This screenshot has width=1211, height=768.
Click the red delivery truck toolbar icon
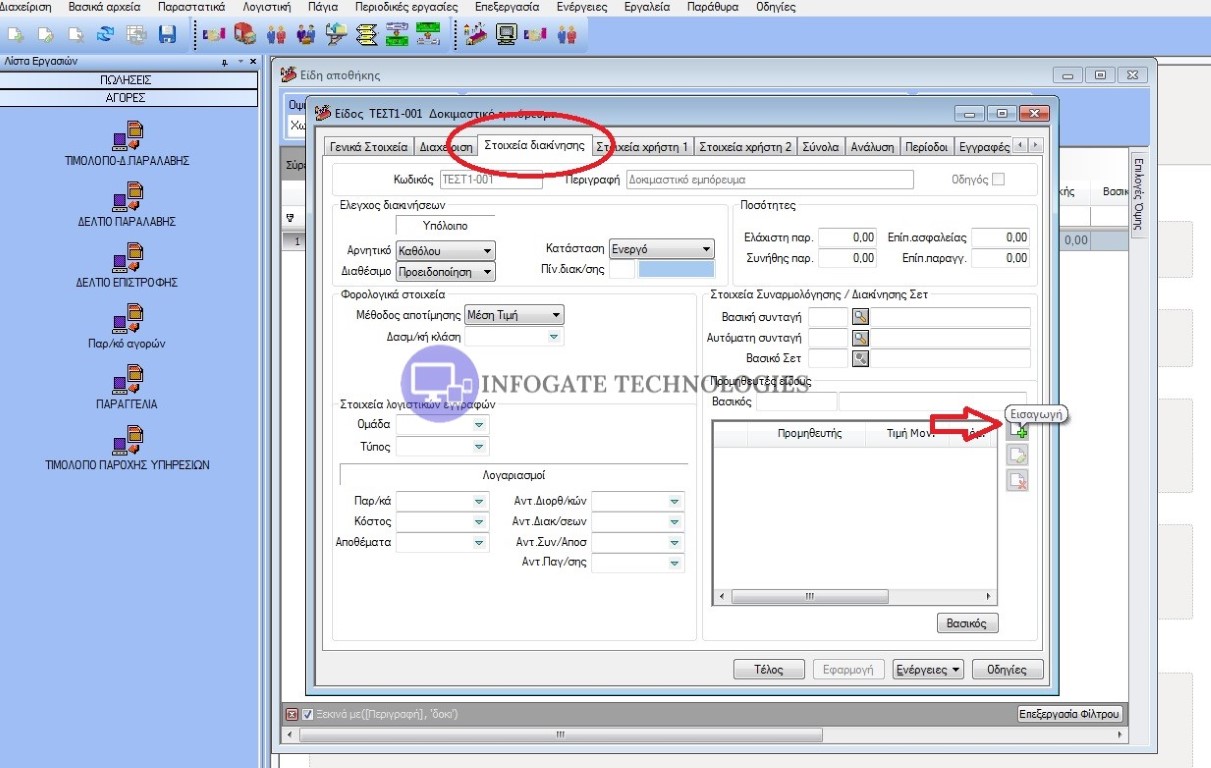tap(244, 35)
